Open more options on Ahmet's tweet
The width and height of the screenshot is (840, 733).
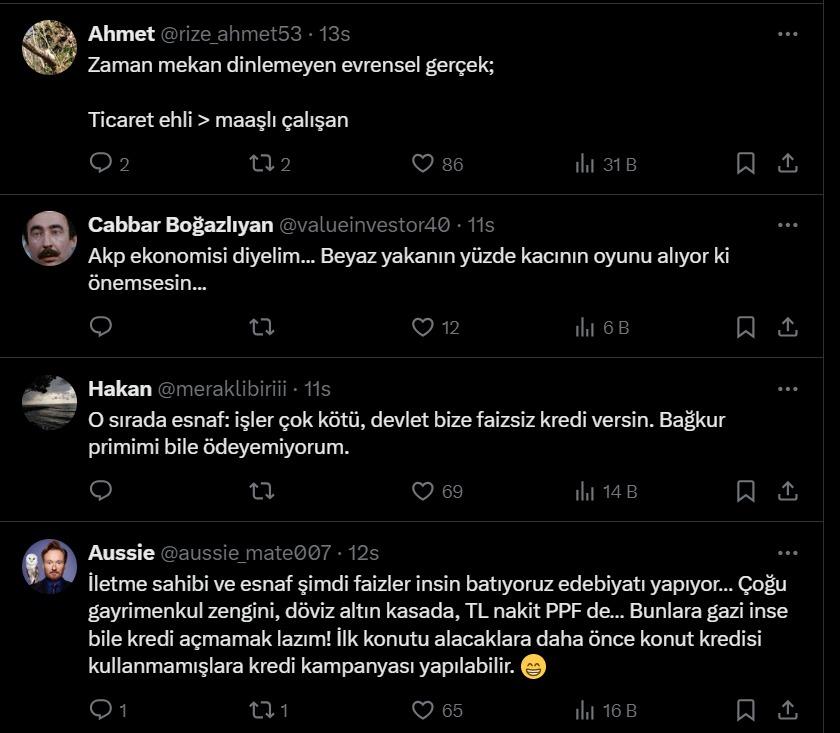tap(787, 34)
